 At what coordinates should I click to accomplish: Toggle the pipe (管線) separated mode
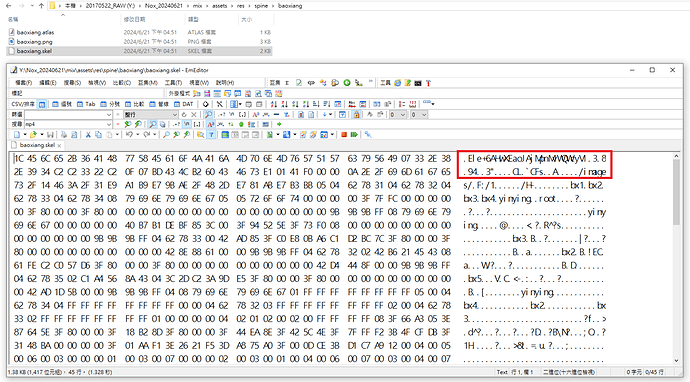[x=158, y=104]
